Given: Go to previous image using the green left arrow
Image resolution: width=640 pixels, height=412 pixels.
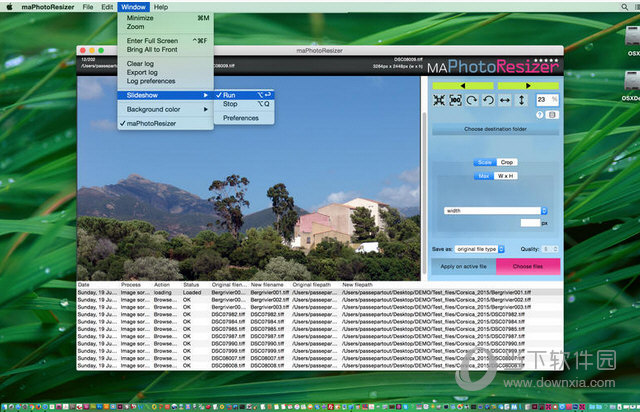Looking at the screenshot, I should click(463, 86).
